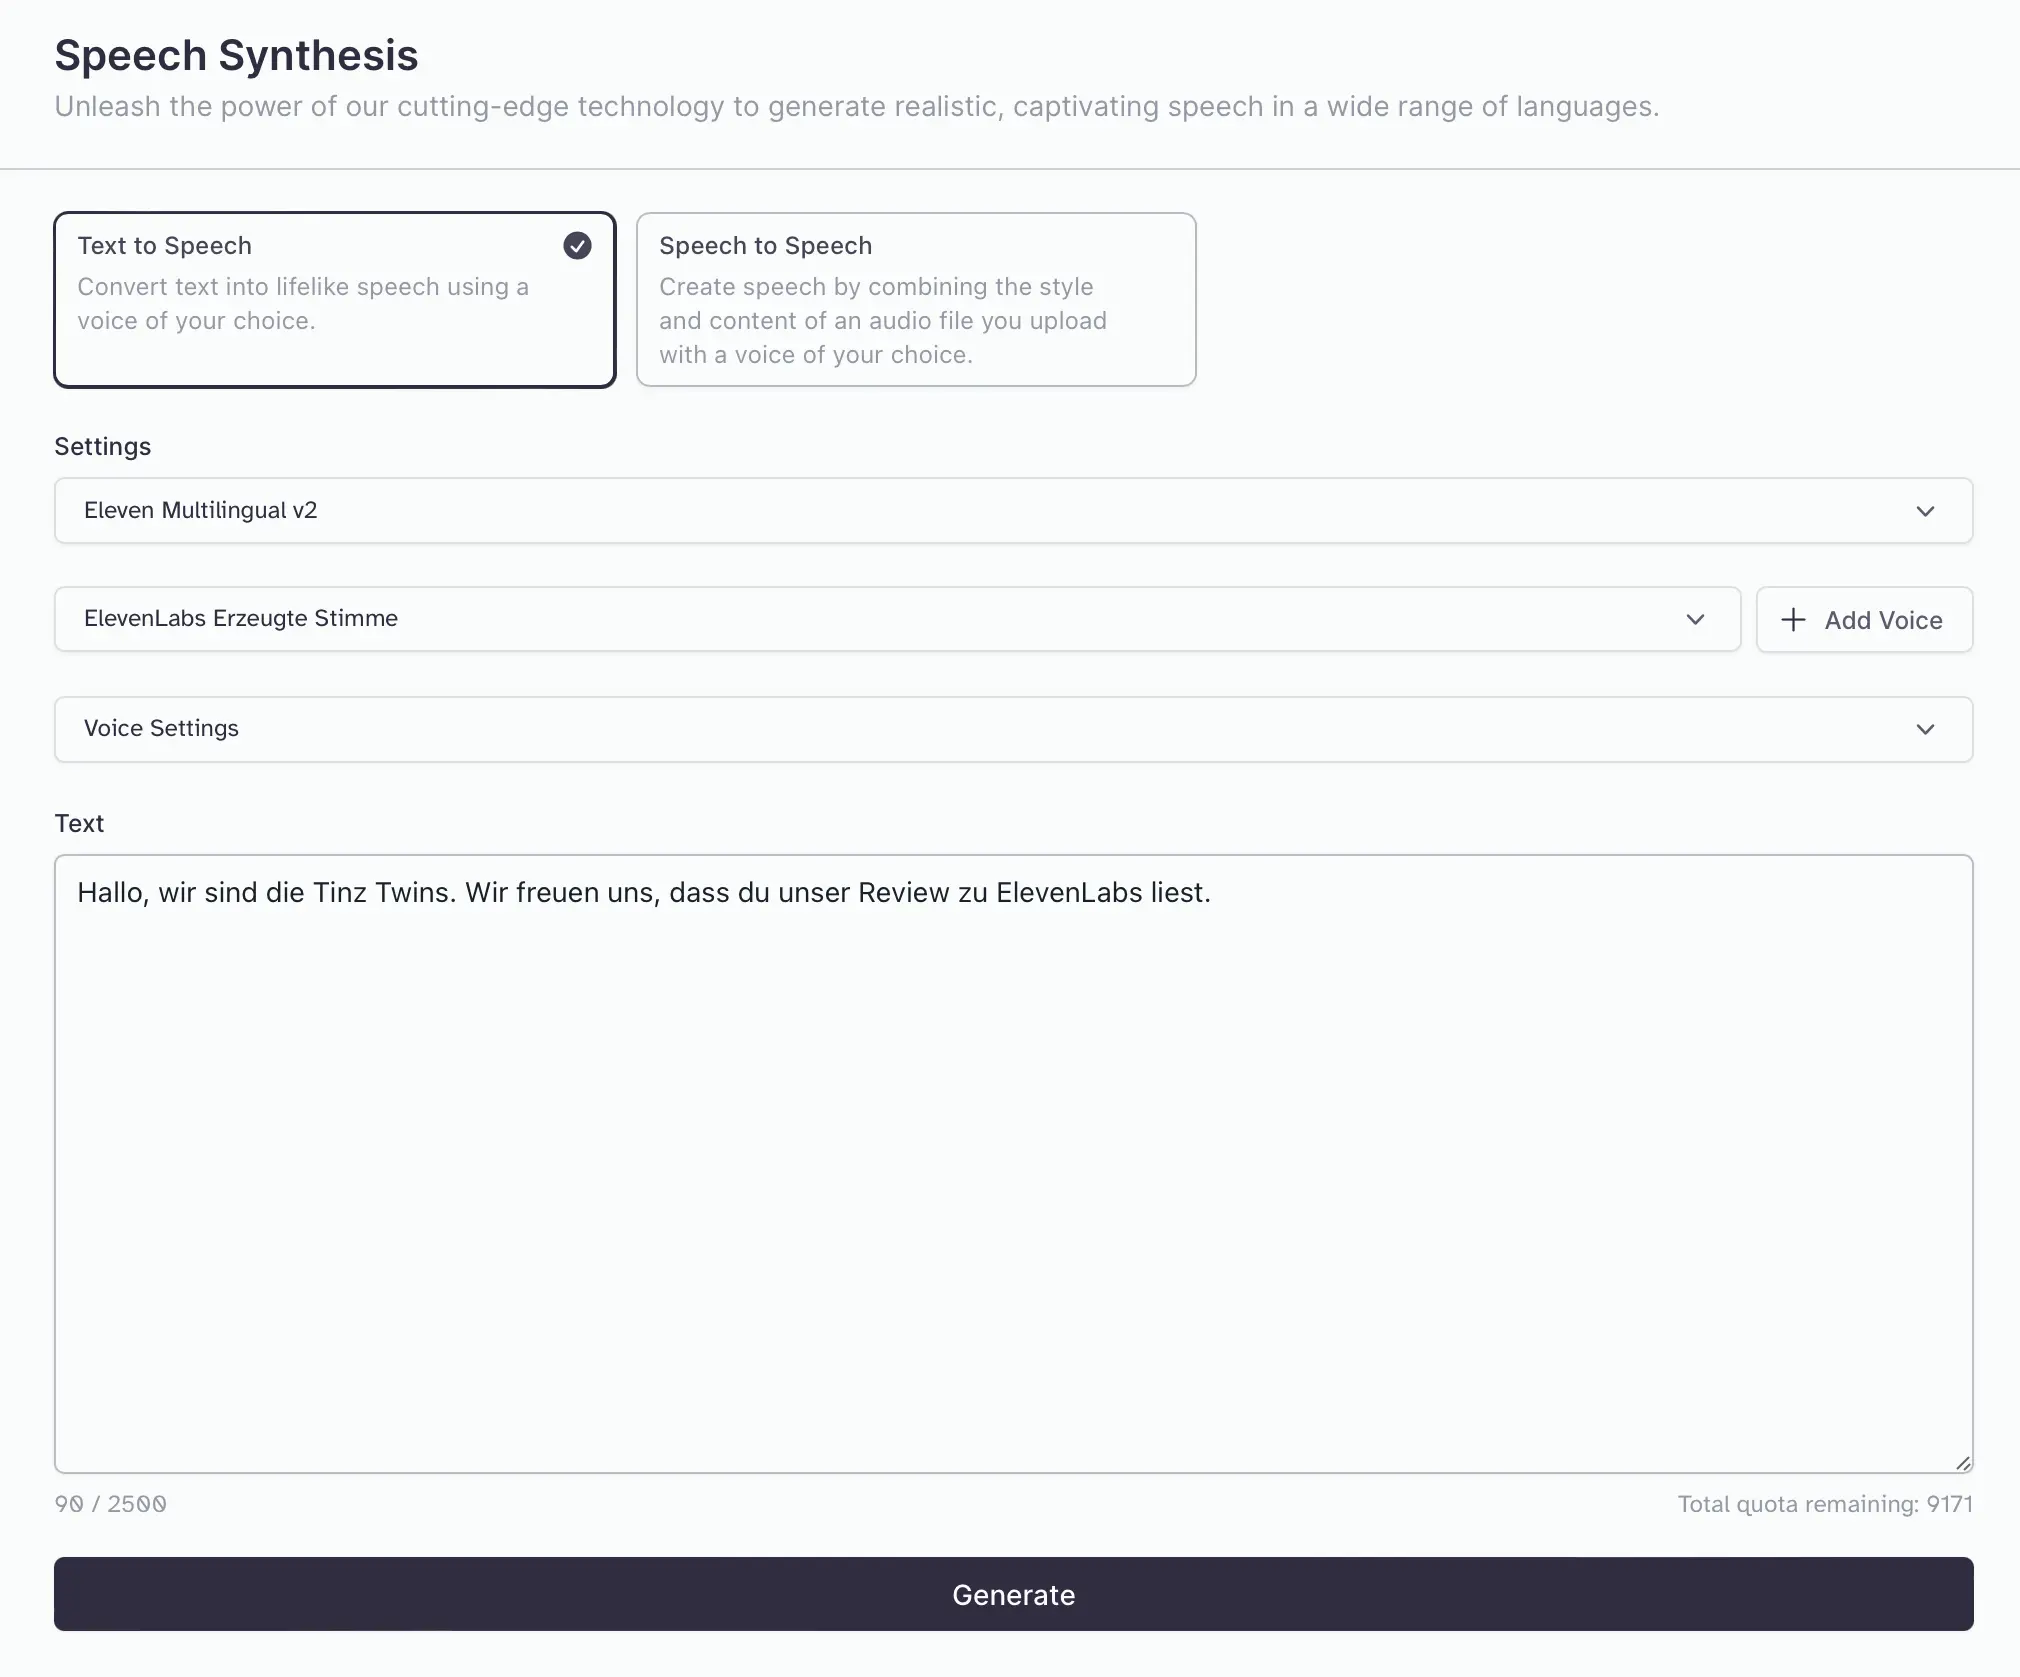Open the ElevenLabs Erzeugte Stimme voice dropdown
This screenshot has height=1677, width=2020.
click(897, 619)
